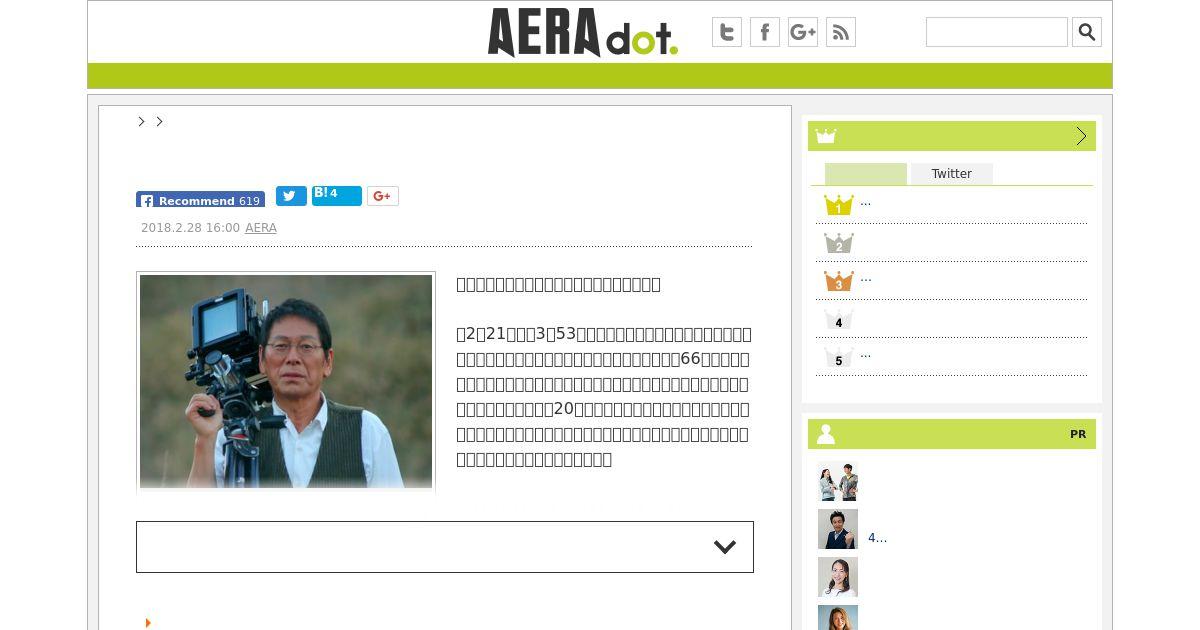
Task: Click the magnifier search button
Action: point(1087,32)
